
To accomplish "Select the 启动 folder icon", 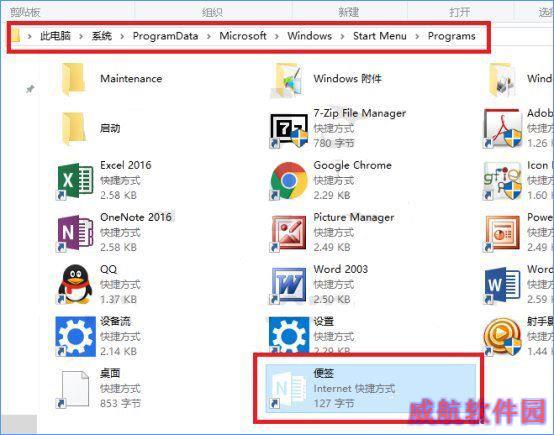I will [73, 129].
